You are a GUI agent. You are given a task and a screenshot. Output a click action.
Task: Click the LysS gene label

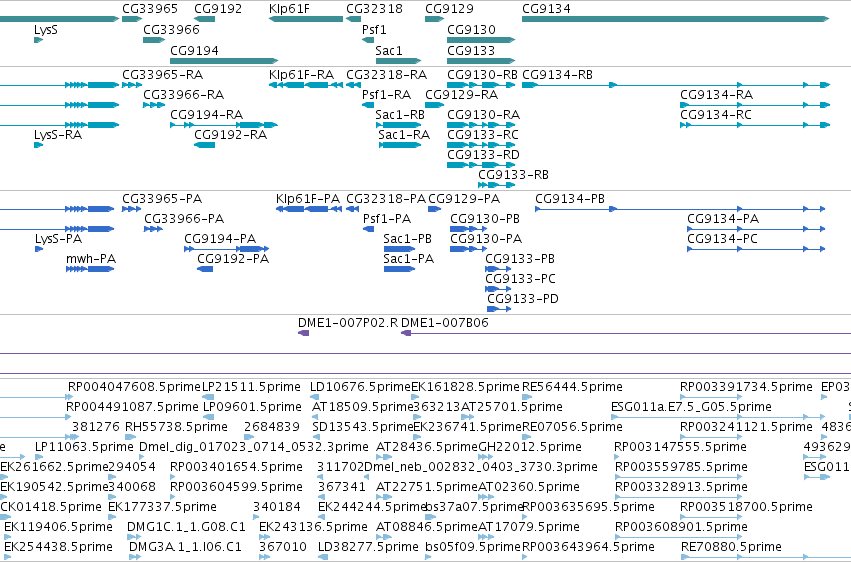[x=46, y=29]
